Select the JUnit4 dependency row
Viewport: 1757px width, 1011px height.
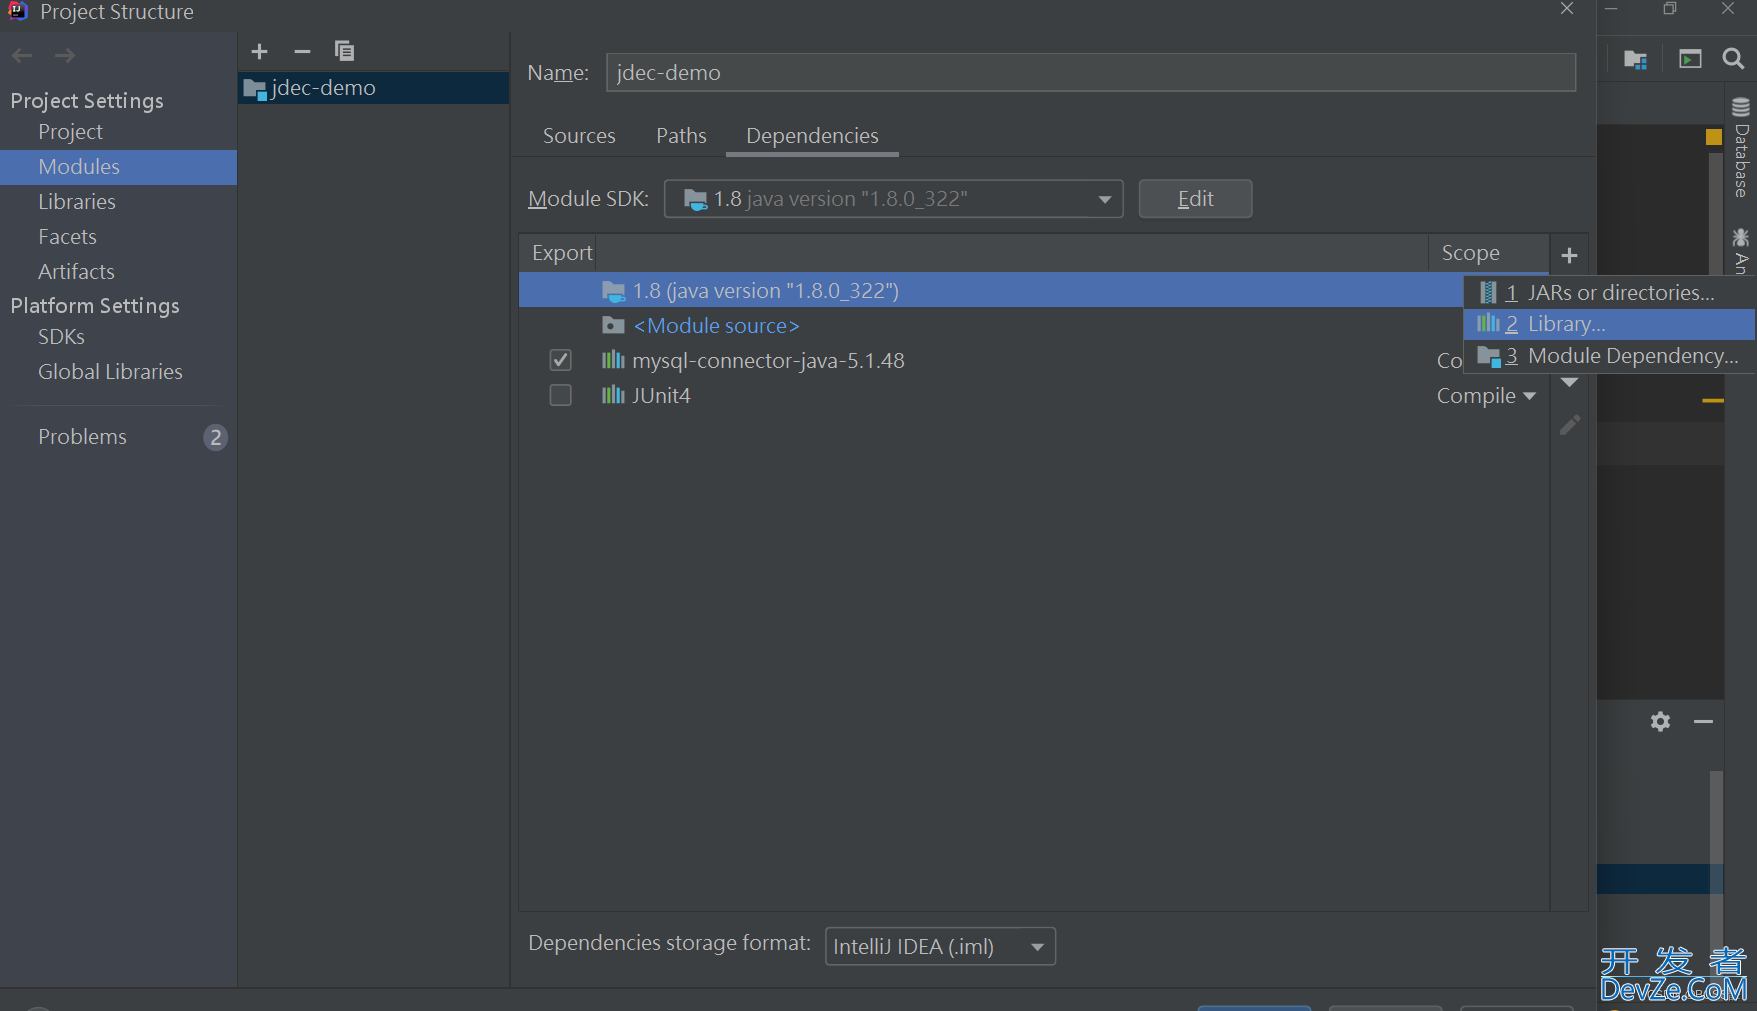click(1034, 396)
